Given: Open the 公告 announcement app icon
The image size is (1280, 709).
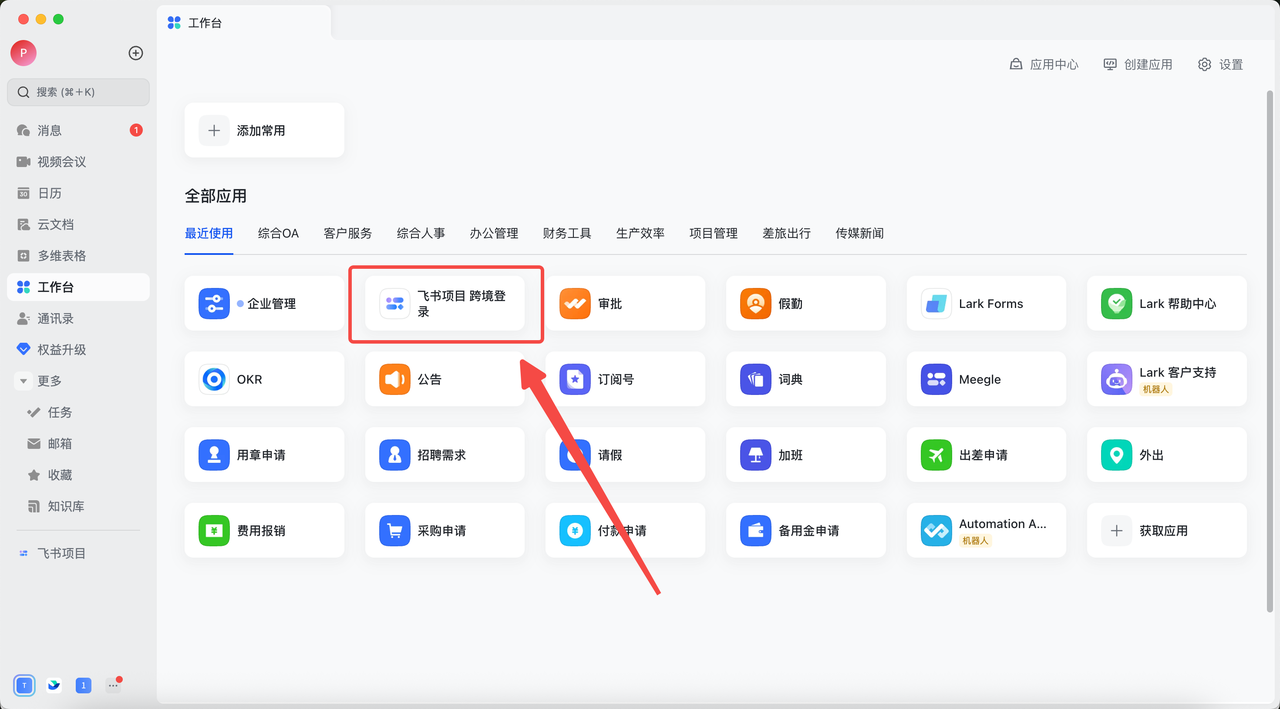Looking at the screenshot, I should 395,379.
